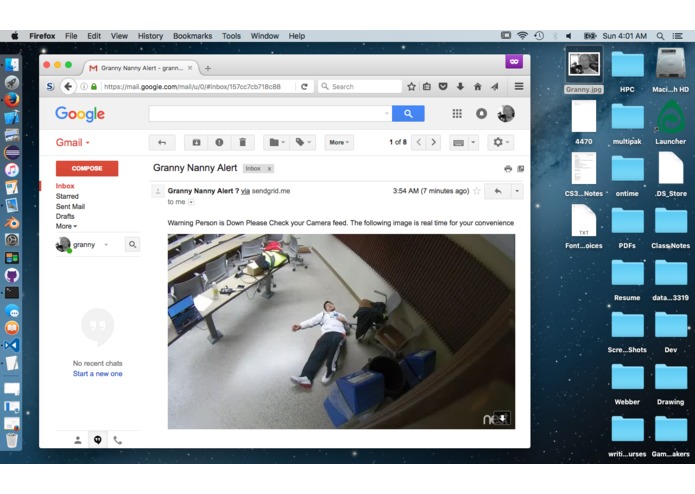Click the blue Google search button

pyautogui.click(x=408, y=114)
